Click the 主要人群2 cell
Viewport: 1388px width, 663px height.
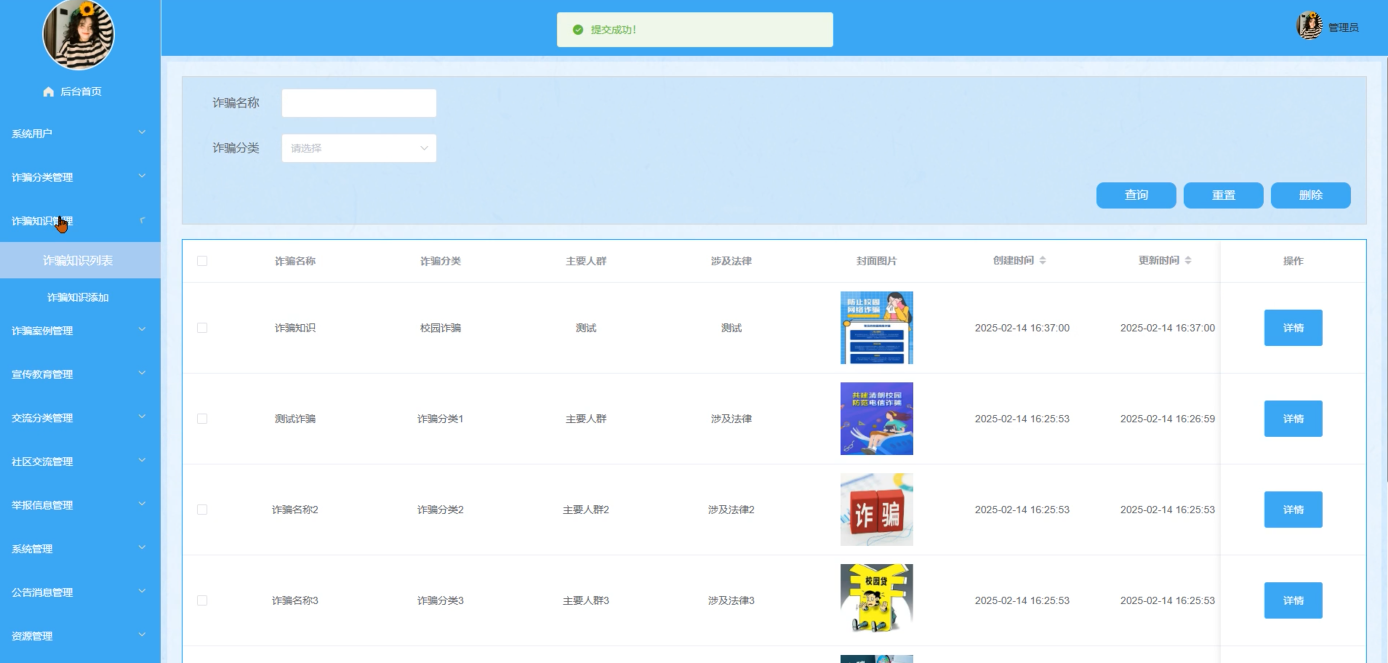(586, 510)
